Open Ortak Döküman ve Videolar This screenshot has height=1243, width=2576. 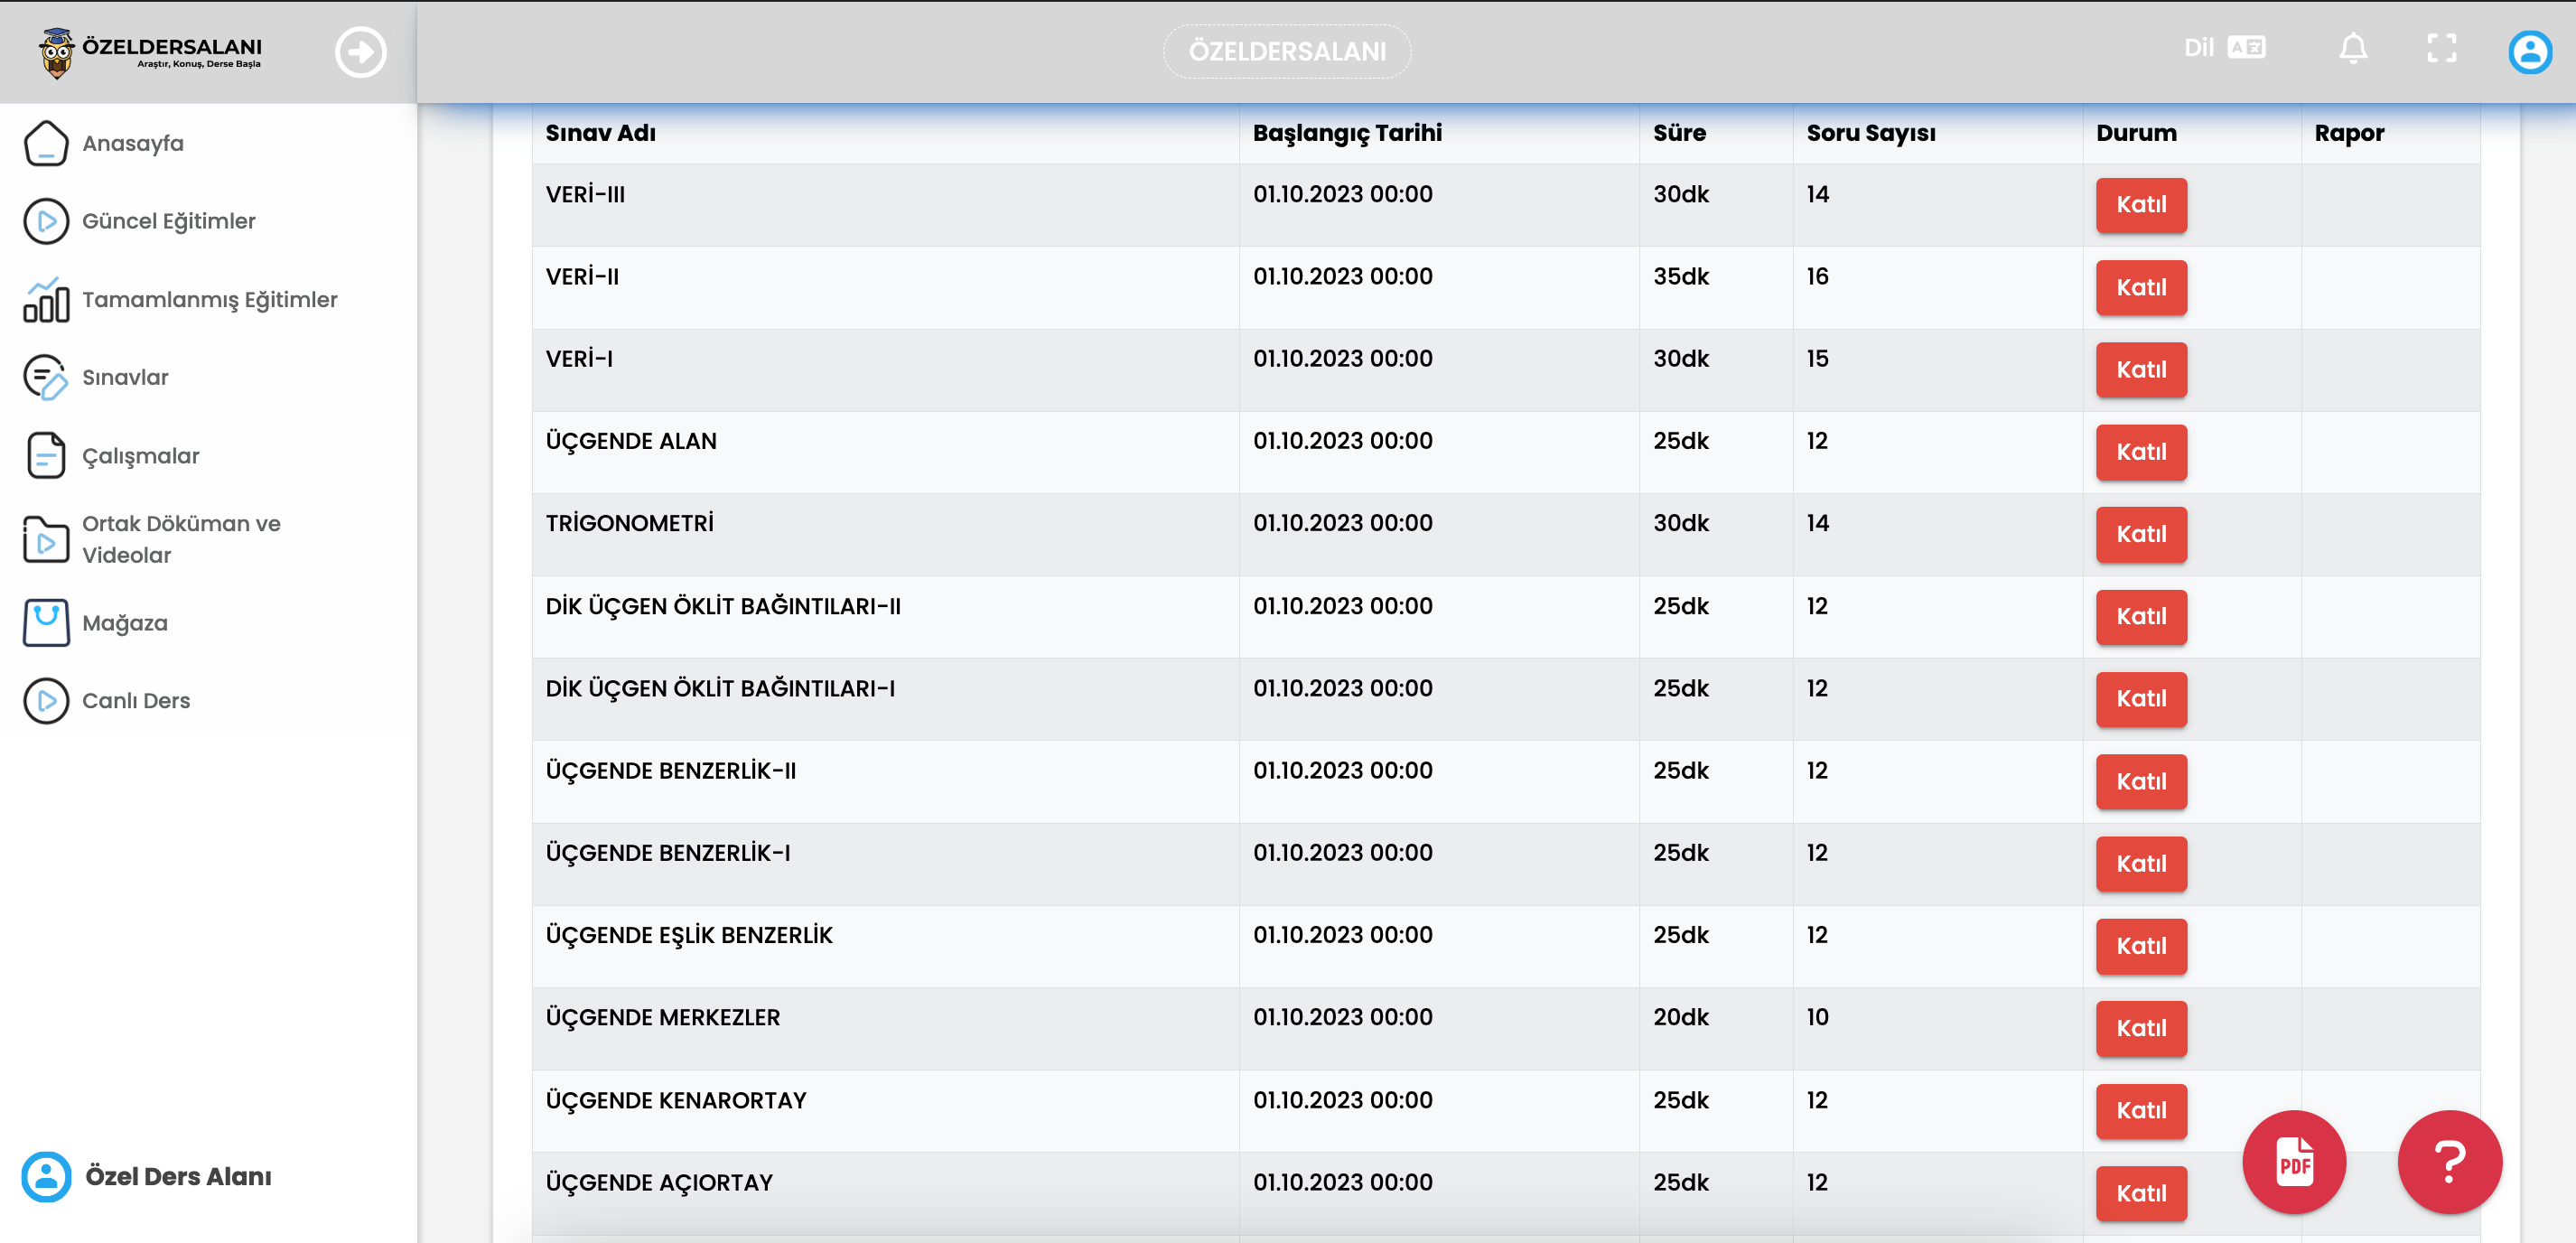180,539
